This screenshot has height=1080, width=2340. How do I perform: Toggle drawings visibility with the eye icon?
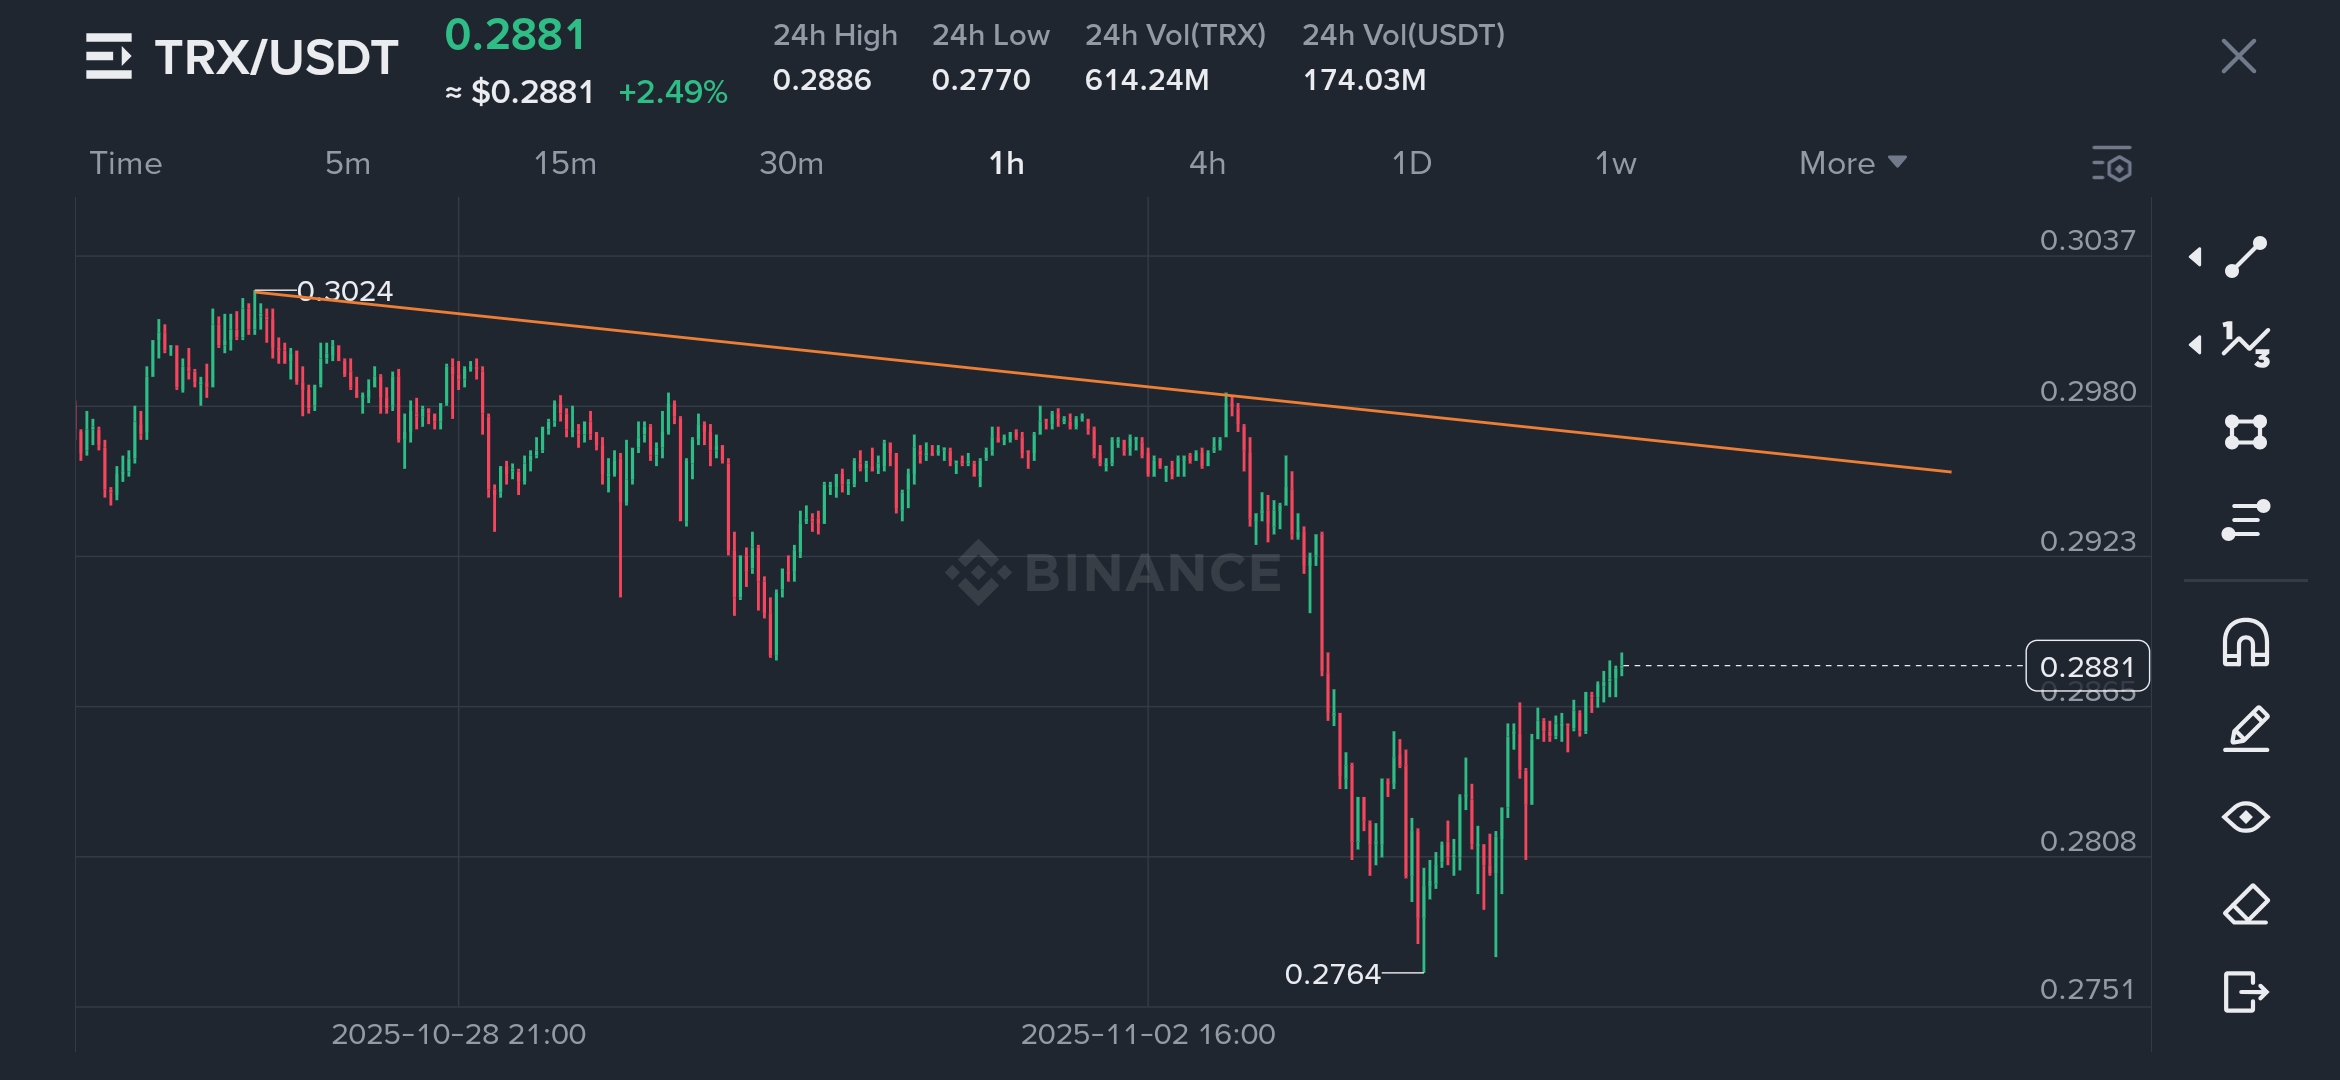point(2245,817)
